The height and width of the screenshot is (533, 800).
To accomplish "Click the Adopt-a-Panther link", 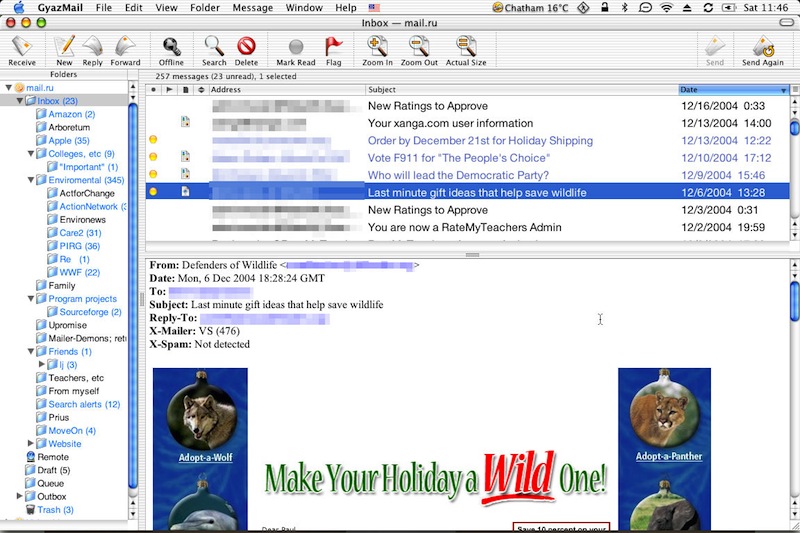I will click(x=665, y=457).
